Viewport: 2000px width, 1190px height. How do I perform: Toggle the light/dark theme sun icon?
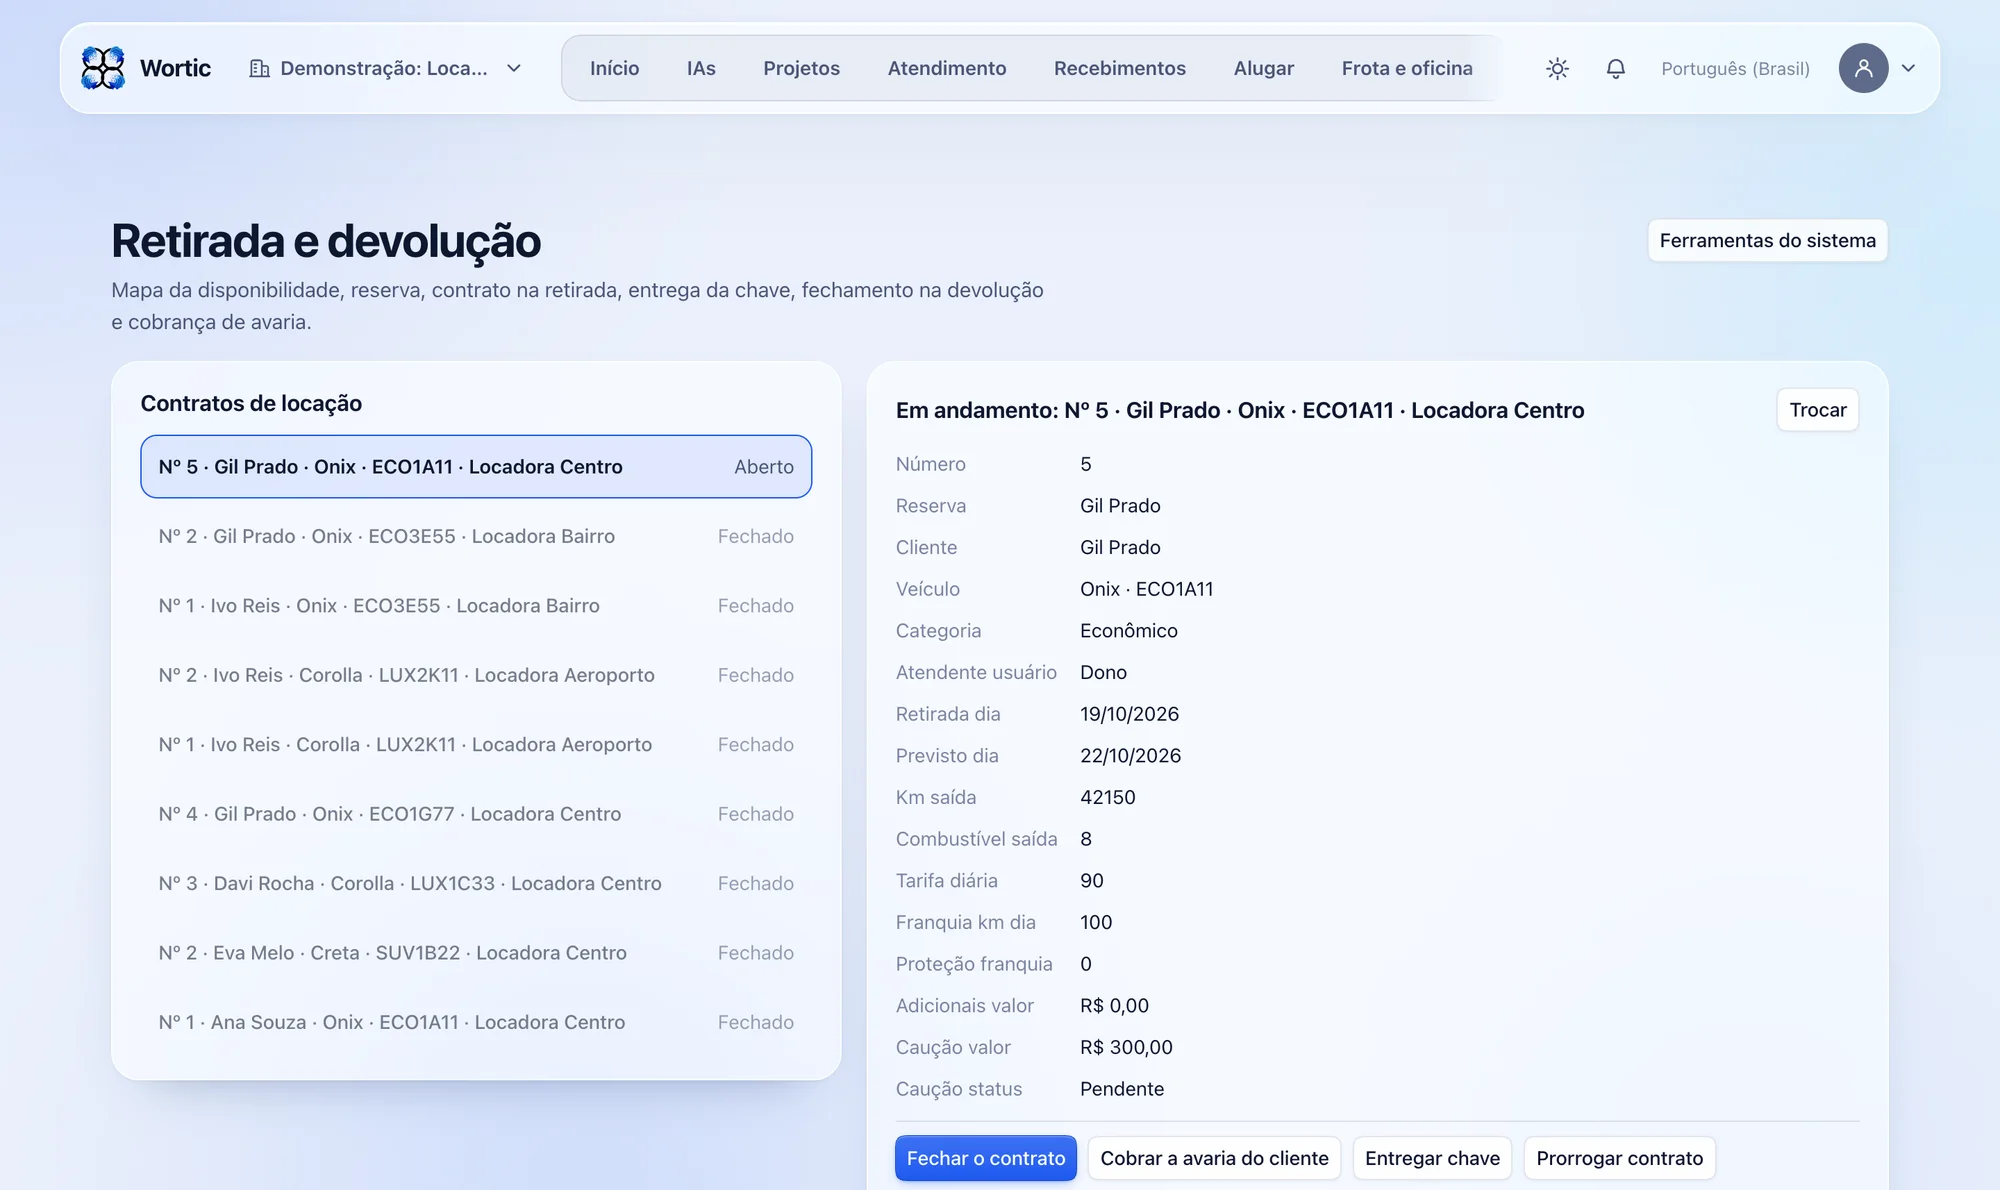click(1557, 68)
